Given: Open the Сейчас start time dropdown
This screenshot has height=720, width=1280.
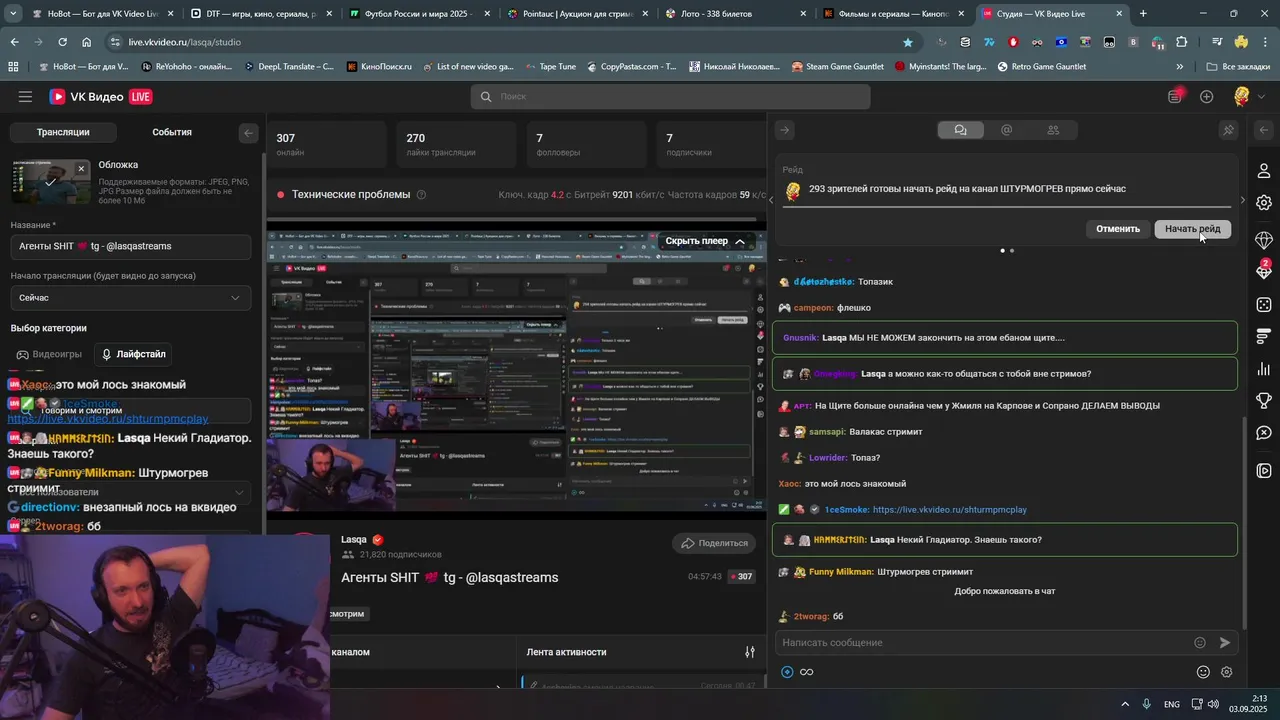Looking at the screenshot, I should [x=131, y=298].
